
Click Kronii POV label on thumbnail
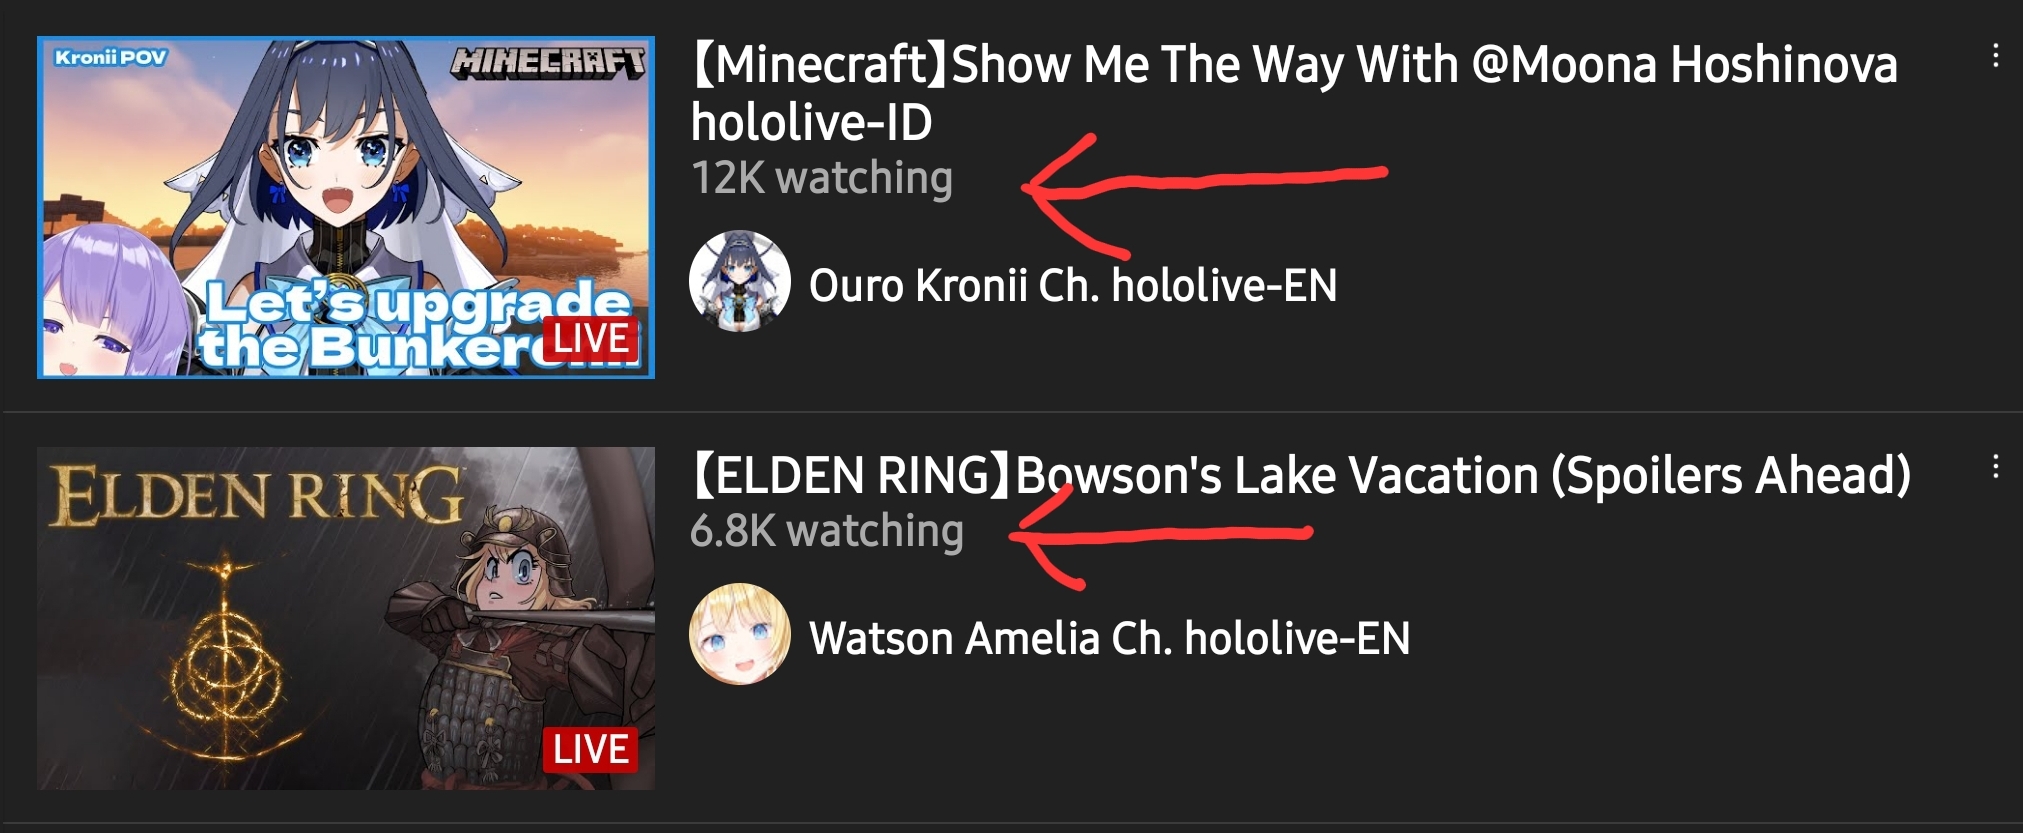click(x=111, y=58)
